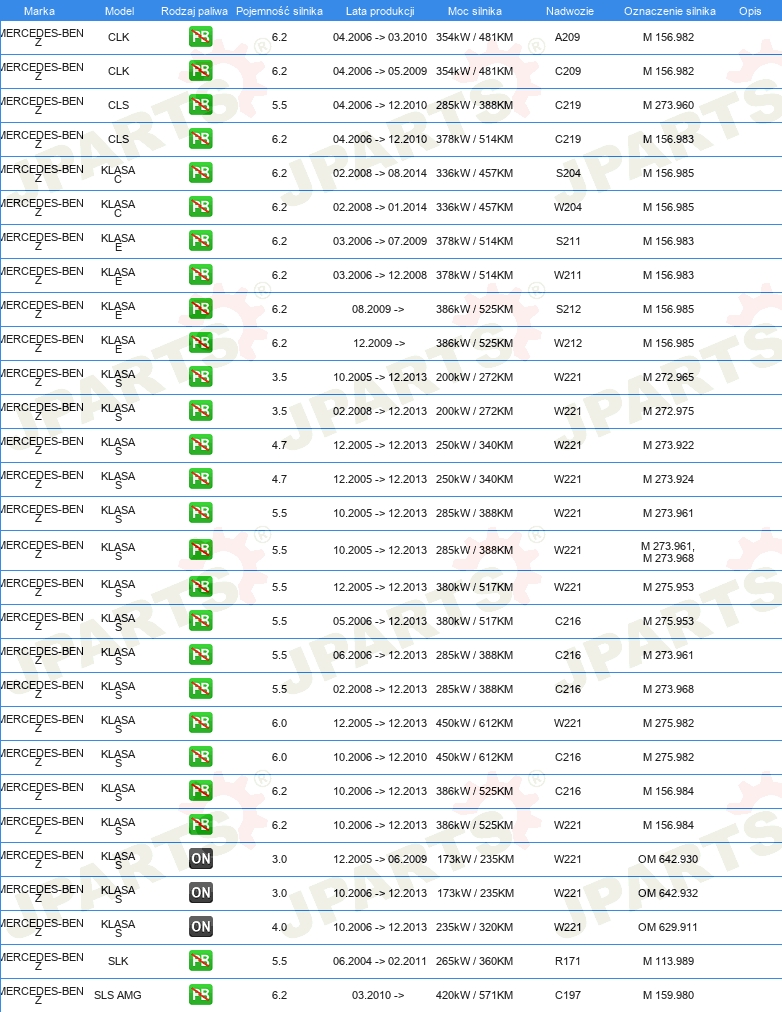Click the Marka column header
782x1012 pixels.
pos(39,11)
